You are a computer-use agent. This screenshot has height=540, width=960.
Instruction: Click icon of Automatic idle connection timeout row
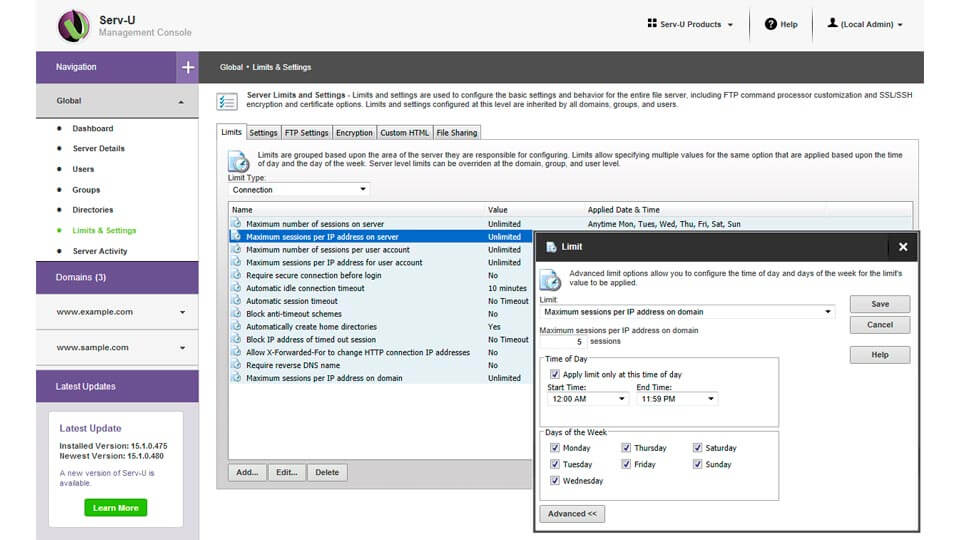tap(236, 288)
